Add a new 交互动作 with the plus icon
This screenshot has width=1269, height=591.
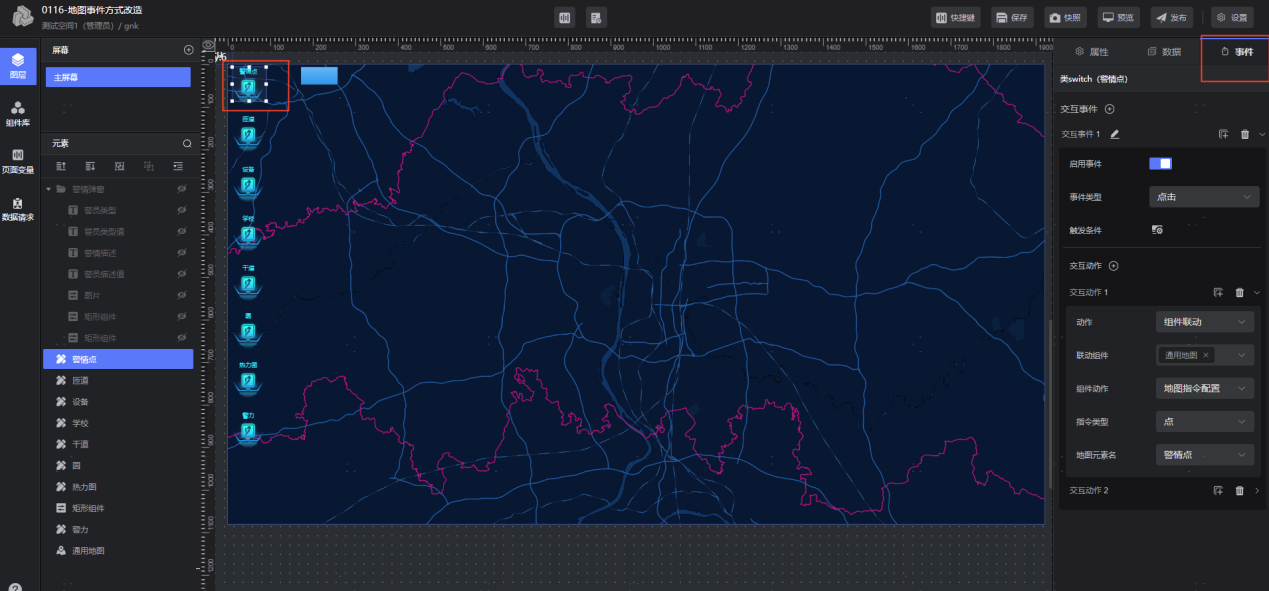(x=1113, y=266)
